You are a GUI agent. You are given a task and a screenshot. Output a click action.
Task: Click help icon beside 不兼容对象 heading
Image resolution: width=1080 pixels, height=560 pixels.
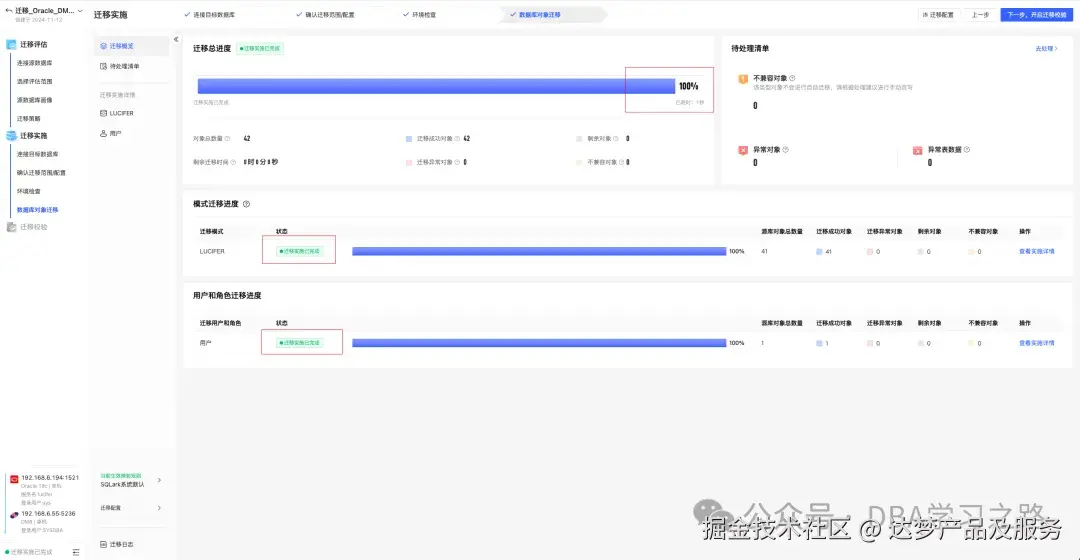(792, 79)
